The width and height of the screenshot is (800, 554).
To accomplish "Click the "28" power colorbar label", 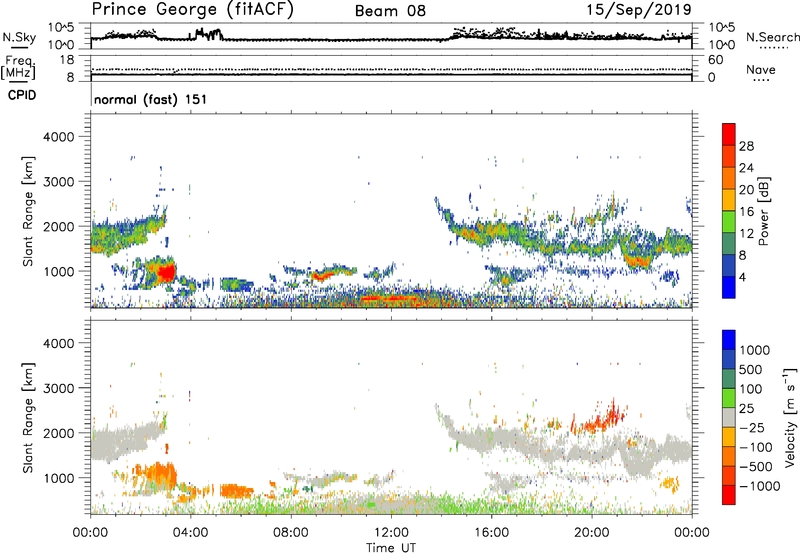I will [746, 146].
